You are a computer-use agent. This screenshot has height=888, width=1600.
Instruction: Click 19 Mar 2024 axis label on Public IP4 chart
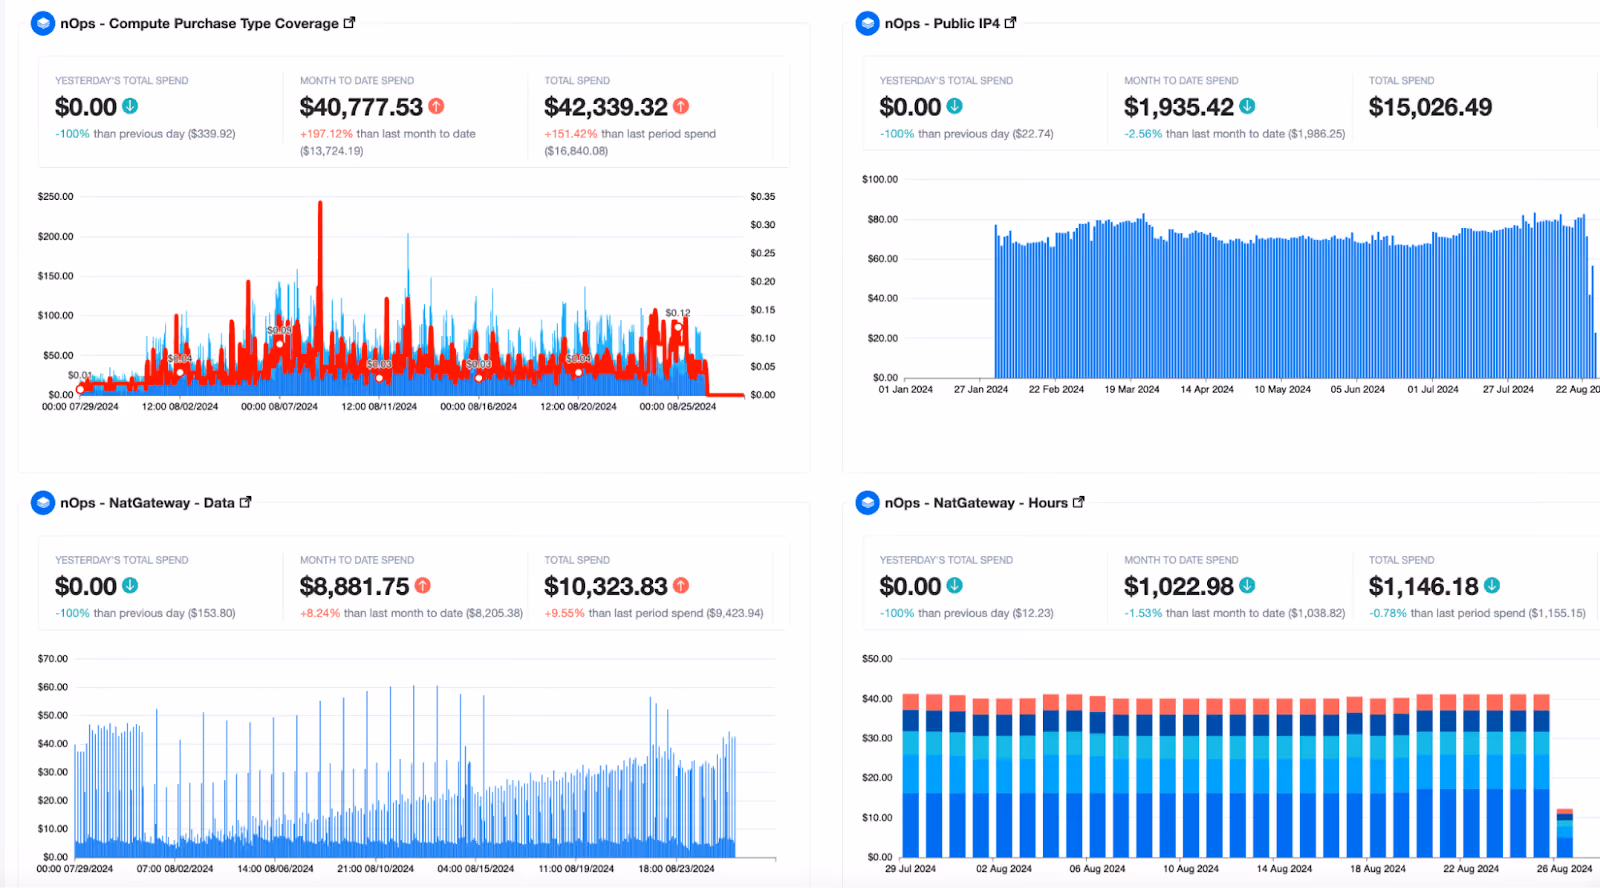(1132, 390)
